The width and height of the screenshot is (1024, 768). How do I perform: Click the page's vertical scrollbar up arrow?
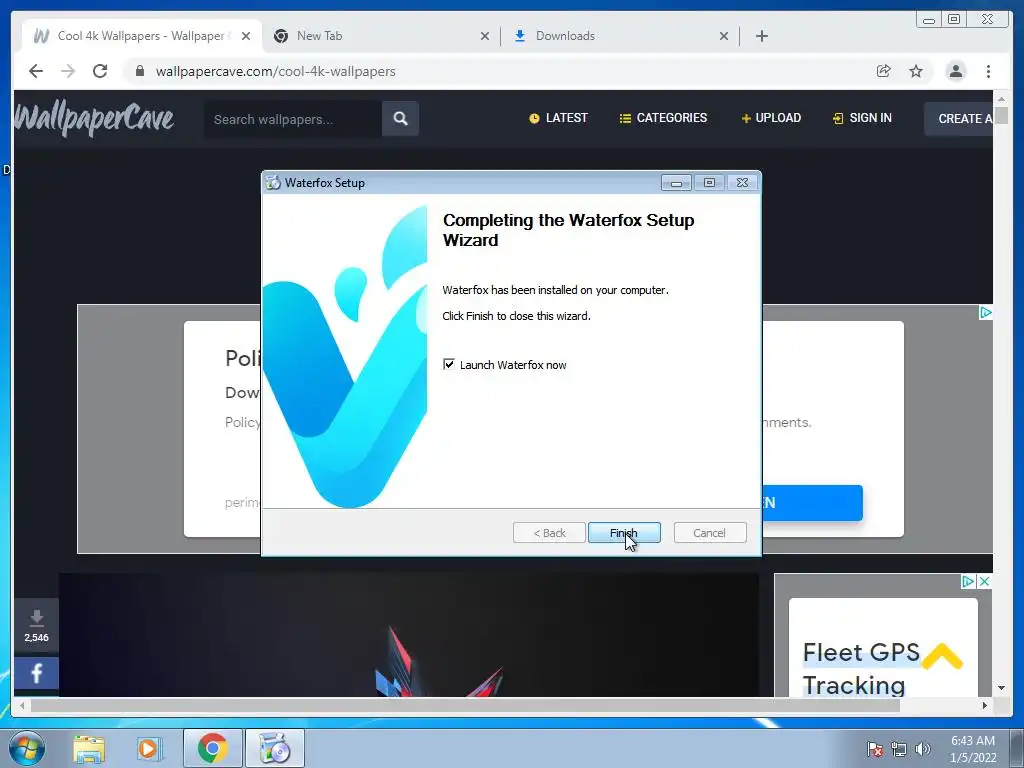pyautogui.click(x=1001, y=99)
